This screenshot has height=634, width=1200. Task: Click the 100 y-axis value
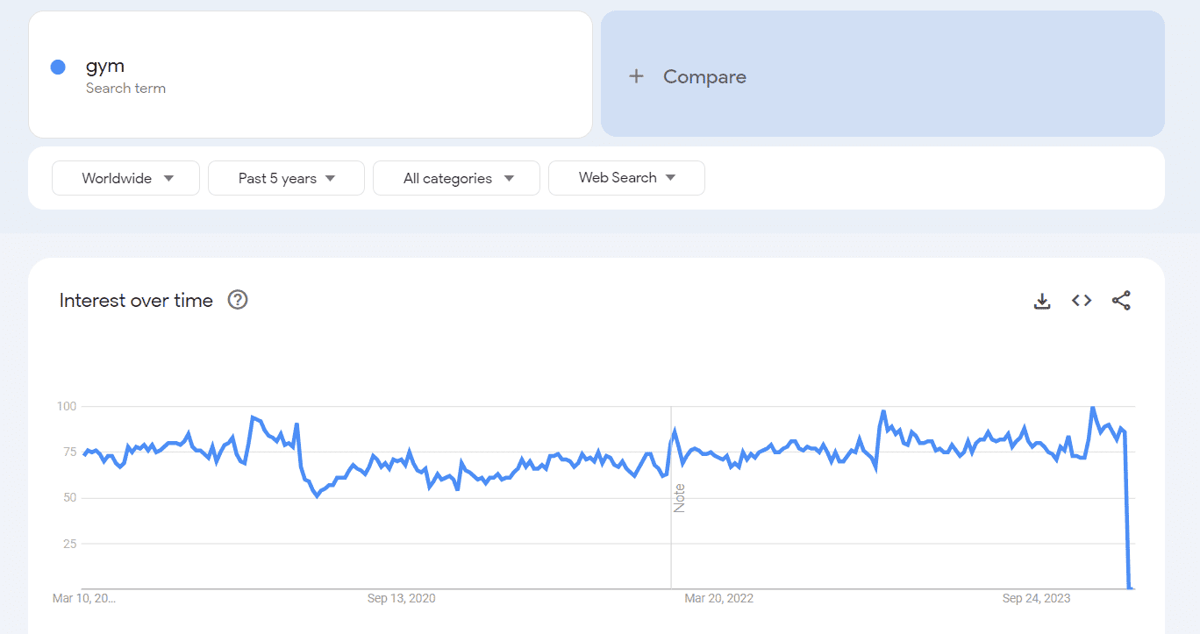click(66, 406)
